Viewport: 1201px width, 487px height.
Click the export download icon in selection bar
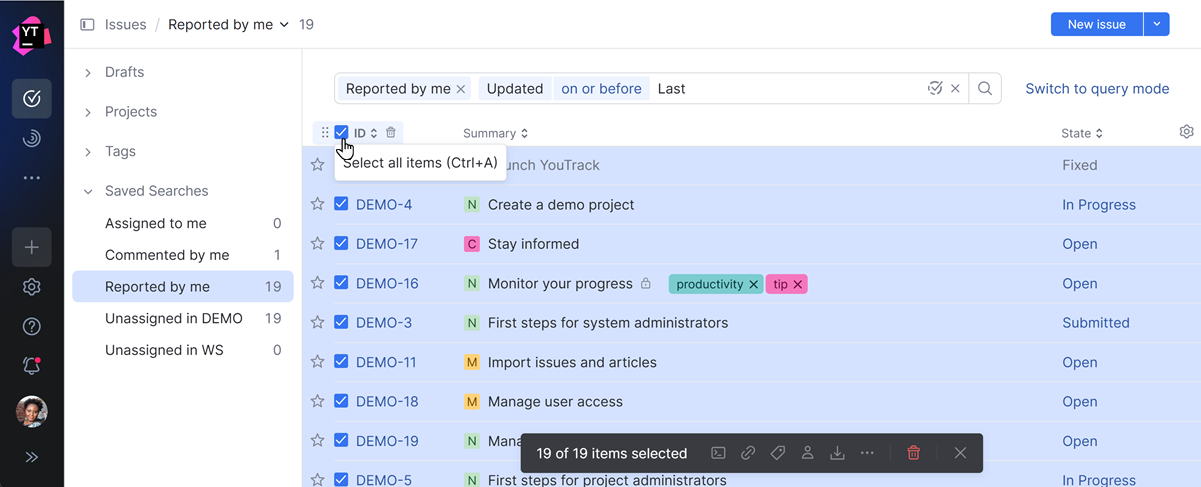837,453
